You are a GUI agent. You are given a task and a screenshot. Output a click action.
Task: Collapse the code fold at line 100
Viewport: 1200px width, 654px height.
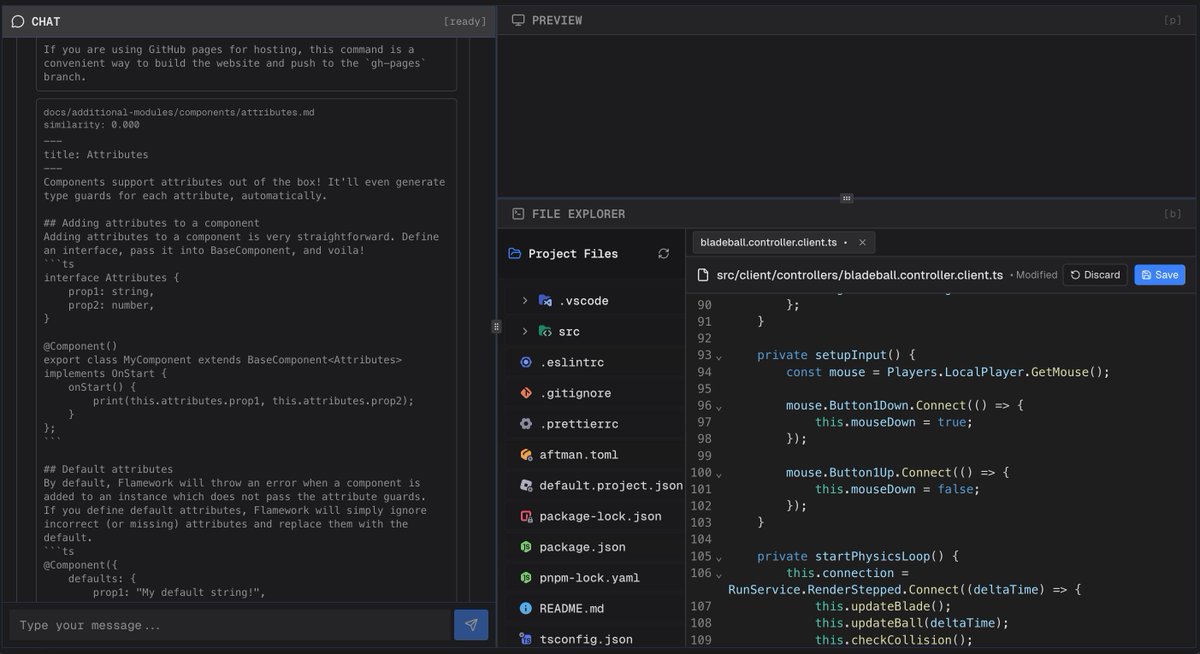coord(719,474)
